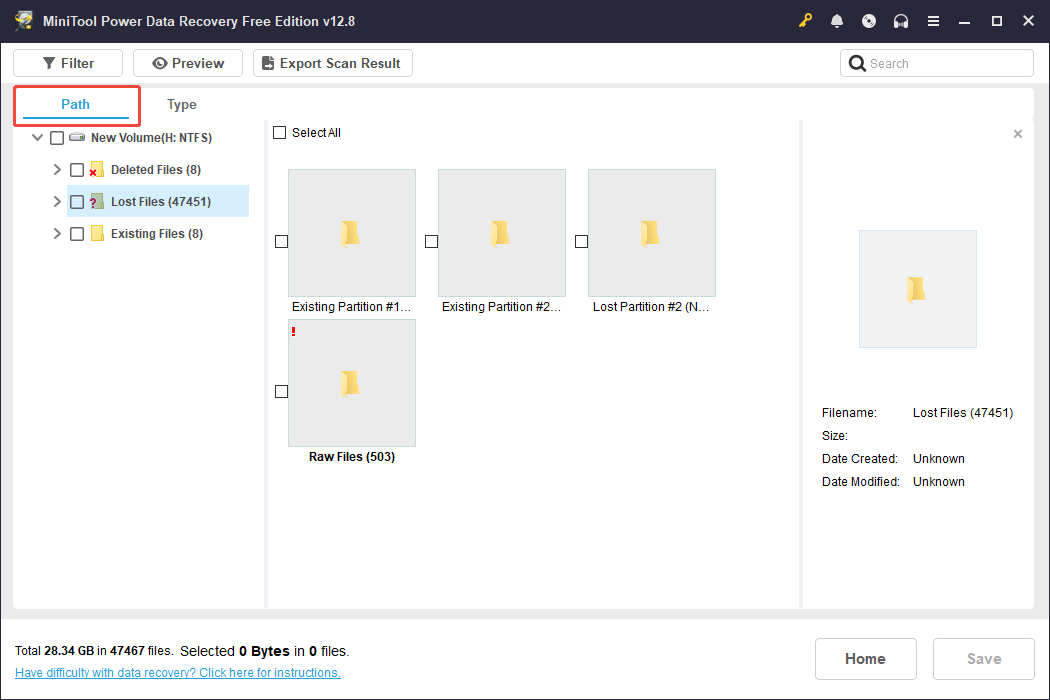This screenshot has width=1050, height=700.
Task: Click the Home button
Action: click(x=865, y=658)
